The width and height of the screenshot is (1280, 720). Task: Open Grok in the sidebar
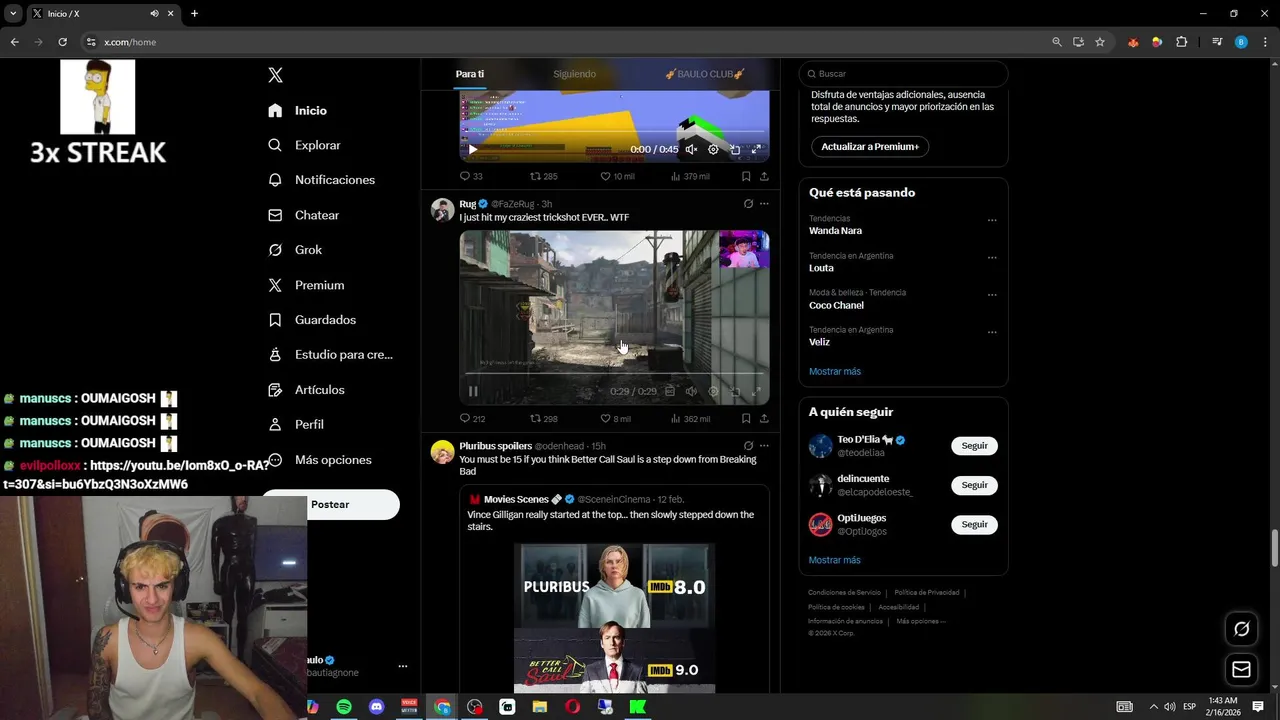[295, 250]
